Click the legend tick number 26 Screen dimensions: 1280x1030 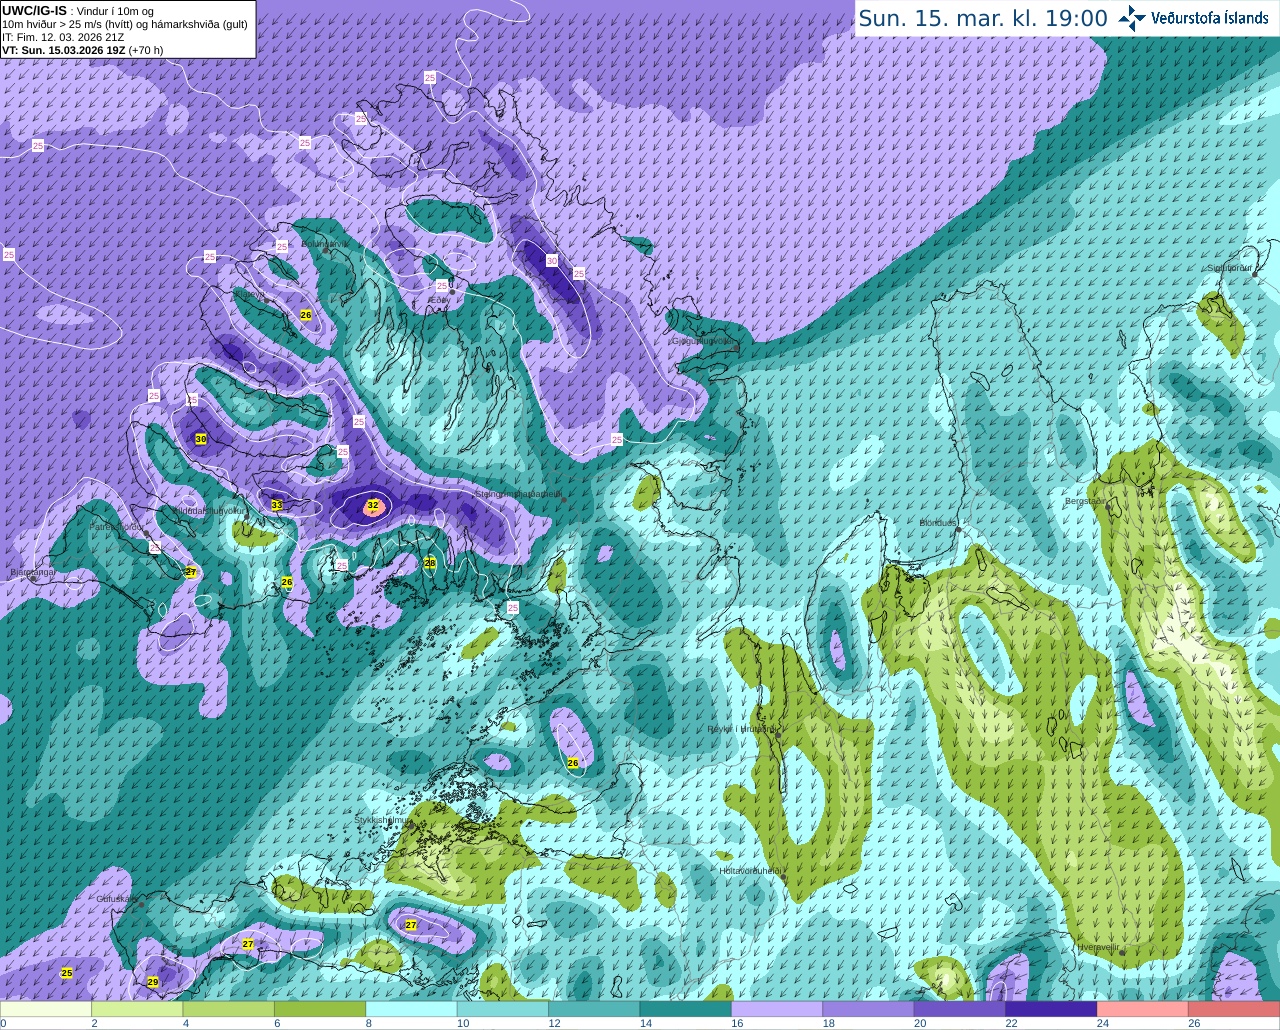coord(1194,1023)
